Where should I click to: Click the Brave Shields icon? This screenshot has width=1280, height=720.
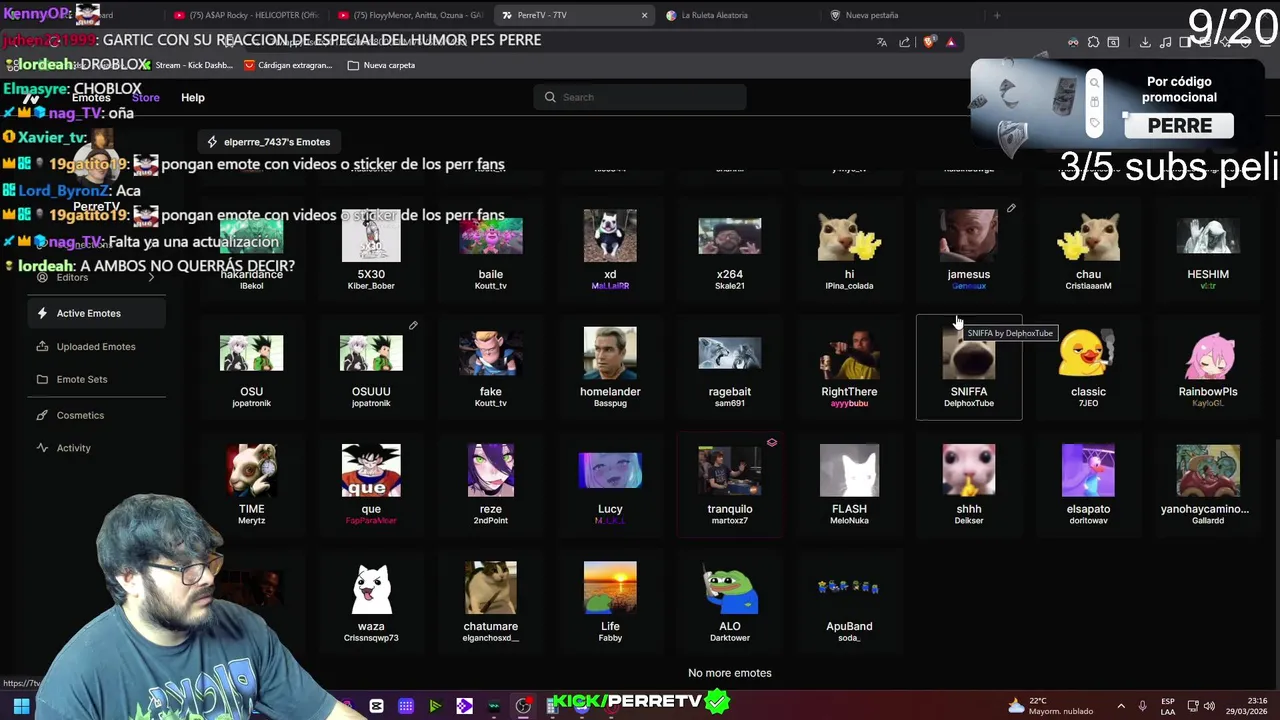929,42
